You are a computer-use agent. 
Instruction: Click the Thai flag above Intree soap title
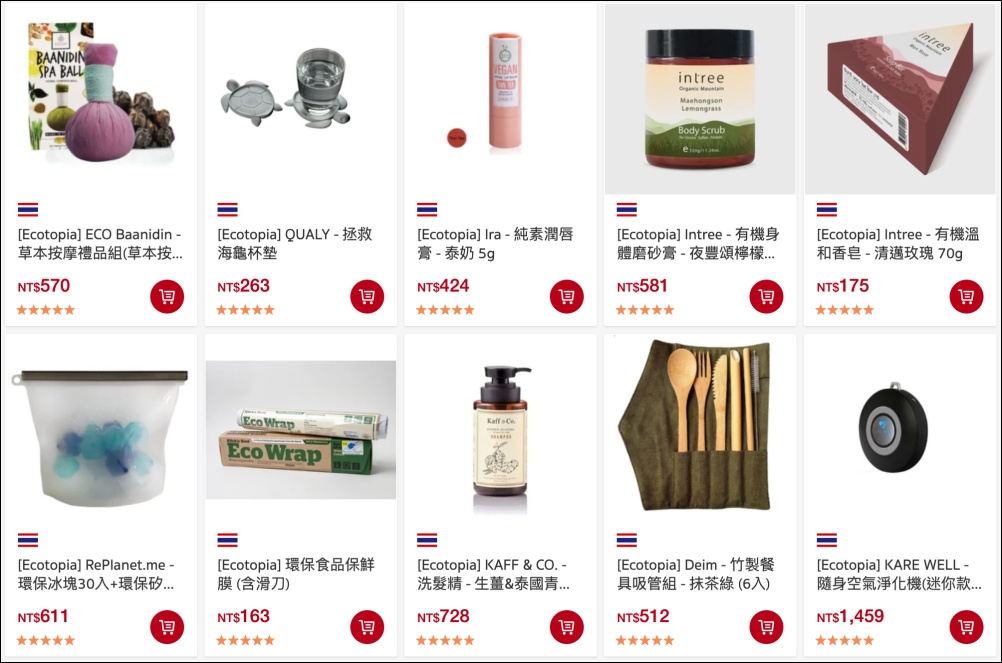pos(827,209)
